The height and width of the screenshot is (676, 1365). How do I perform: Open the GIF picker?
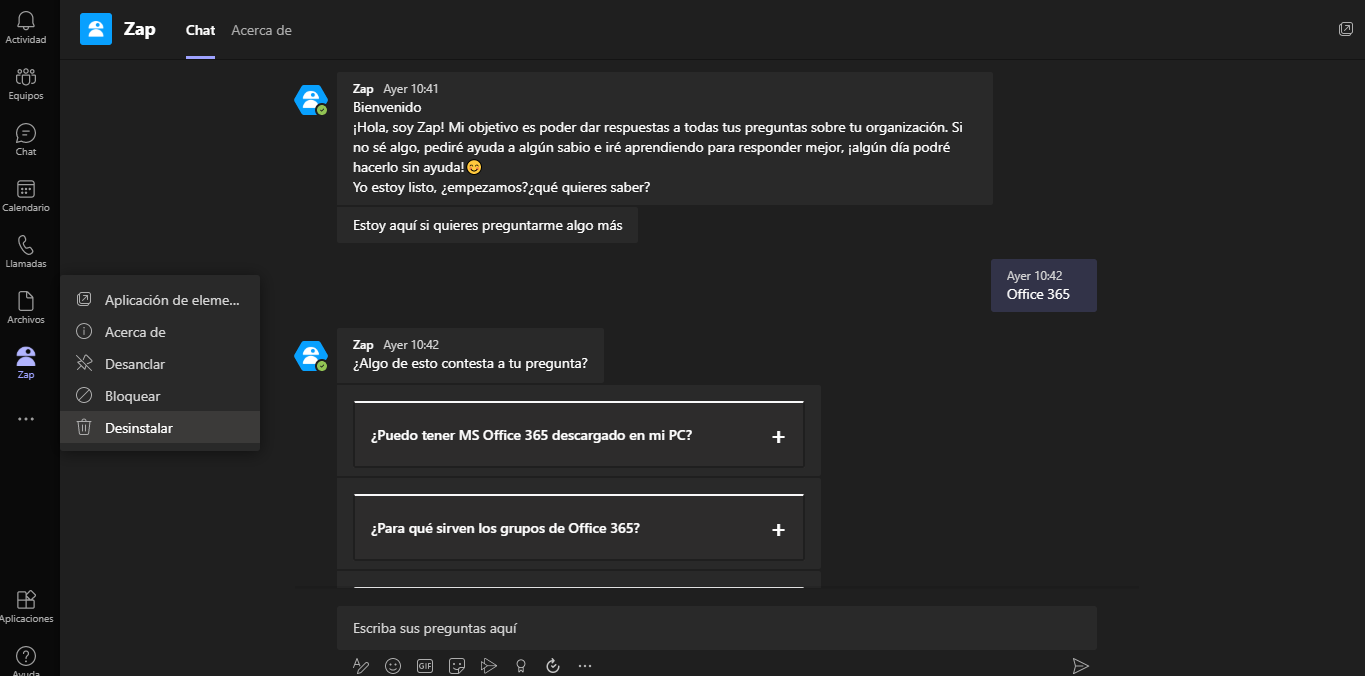click(425, 665)
